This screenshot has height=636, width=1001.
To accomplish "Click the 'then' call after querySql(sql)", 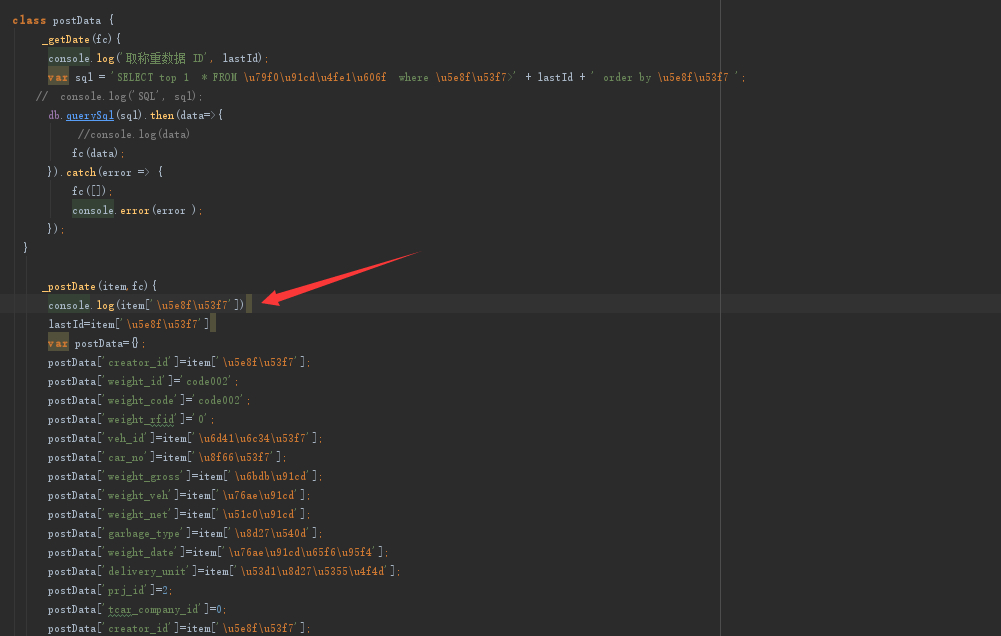I will point(162,116).
